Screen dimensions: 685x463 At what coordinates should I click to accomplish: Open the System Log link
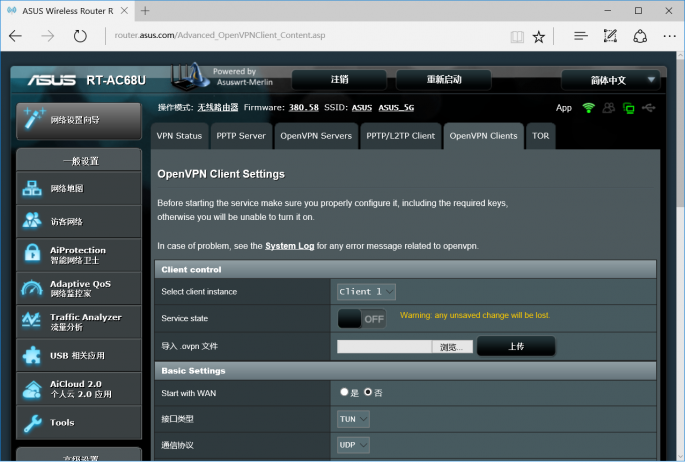tap(290, 246)
